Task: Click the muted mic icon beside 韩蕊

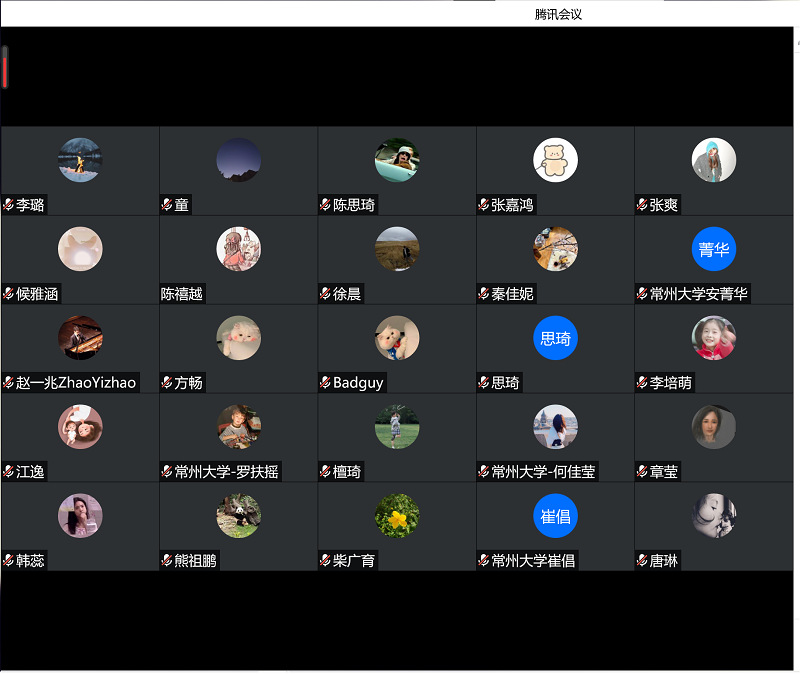Action: point(8,561)
